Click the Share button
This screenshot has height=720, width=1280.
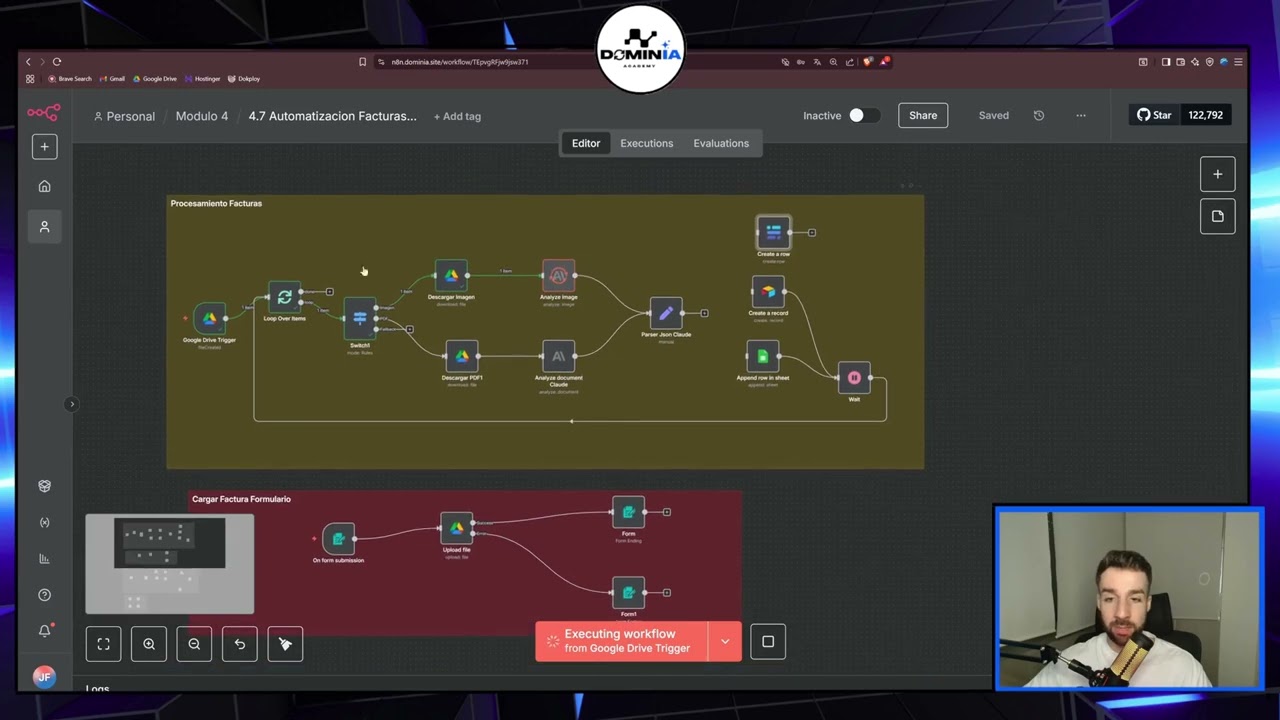(x=923, y=115)
